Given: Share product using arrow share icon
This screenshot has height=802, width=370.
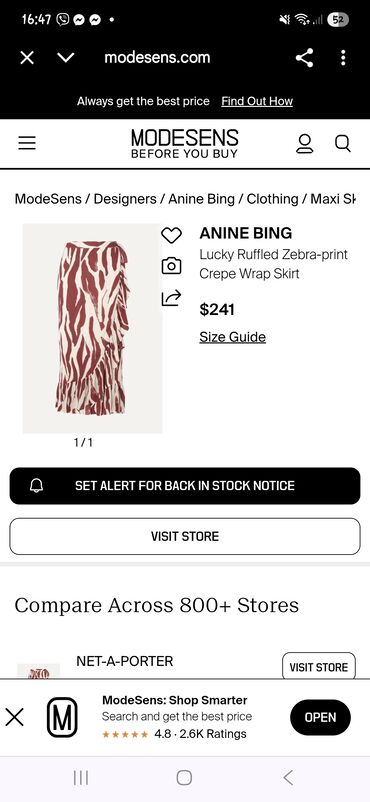Looking at the screenshot, I should click(x=171, y=298).
